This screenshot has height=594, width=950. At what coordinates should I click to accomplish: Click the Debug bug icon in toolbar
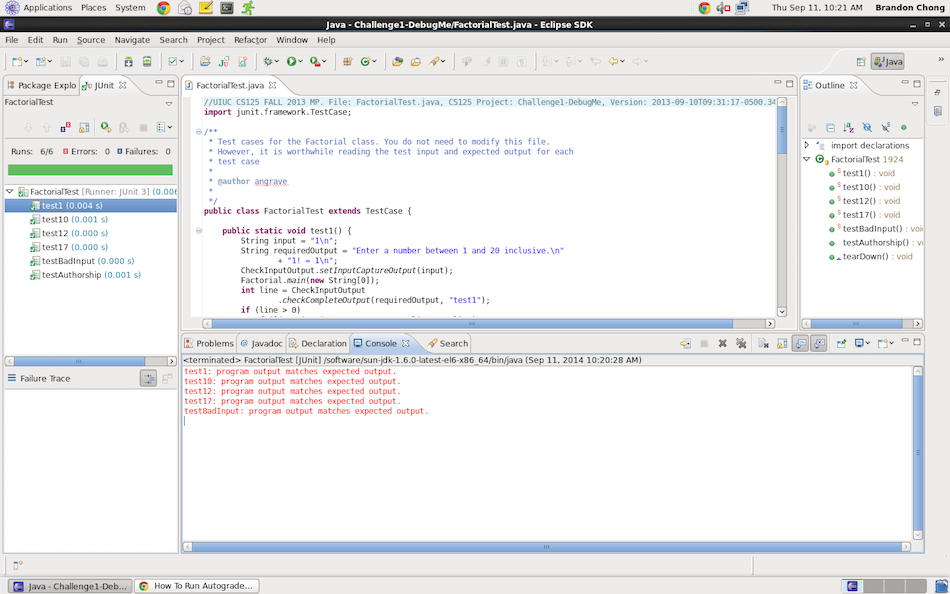(268, 62)
